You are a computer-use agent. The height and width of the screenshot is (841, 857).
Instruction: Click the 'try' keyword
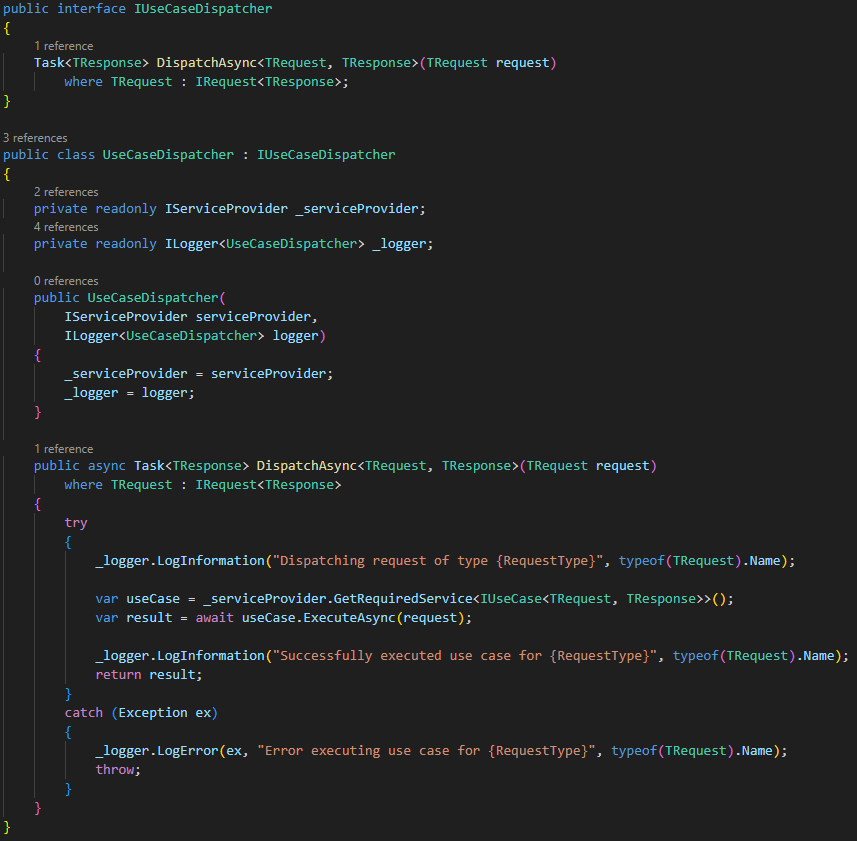pos(76,523)
